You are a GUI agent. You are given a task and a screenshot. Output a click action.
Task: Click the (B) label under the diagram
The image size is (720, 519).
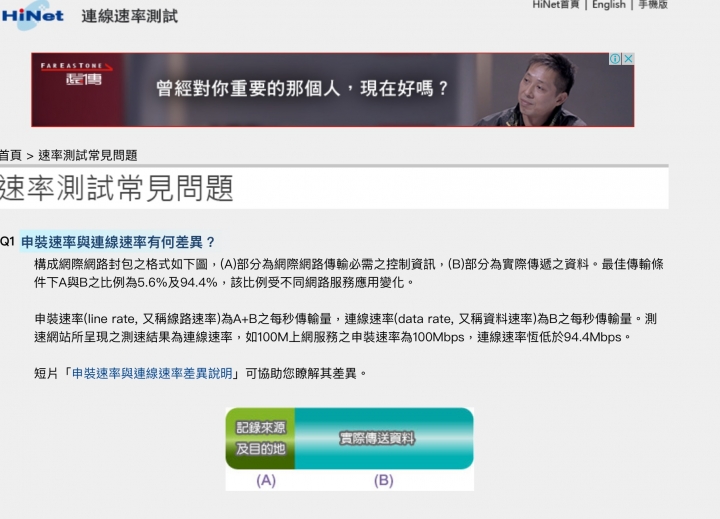[383, 480]
